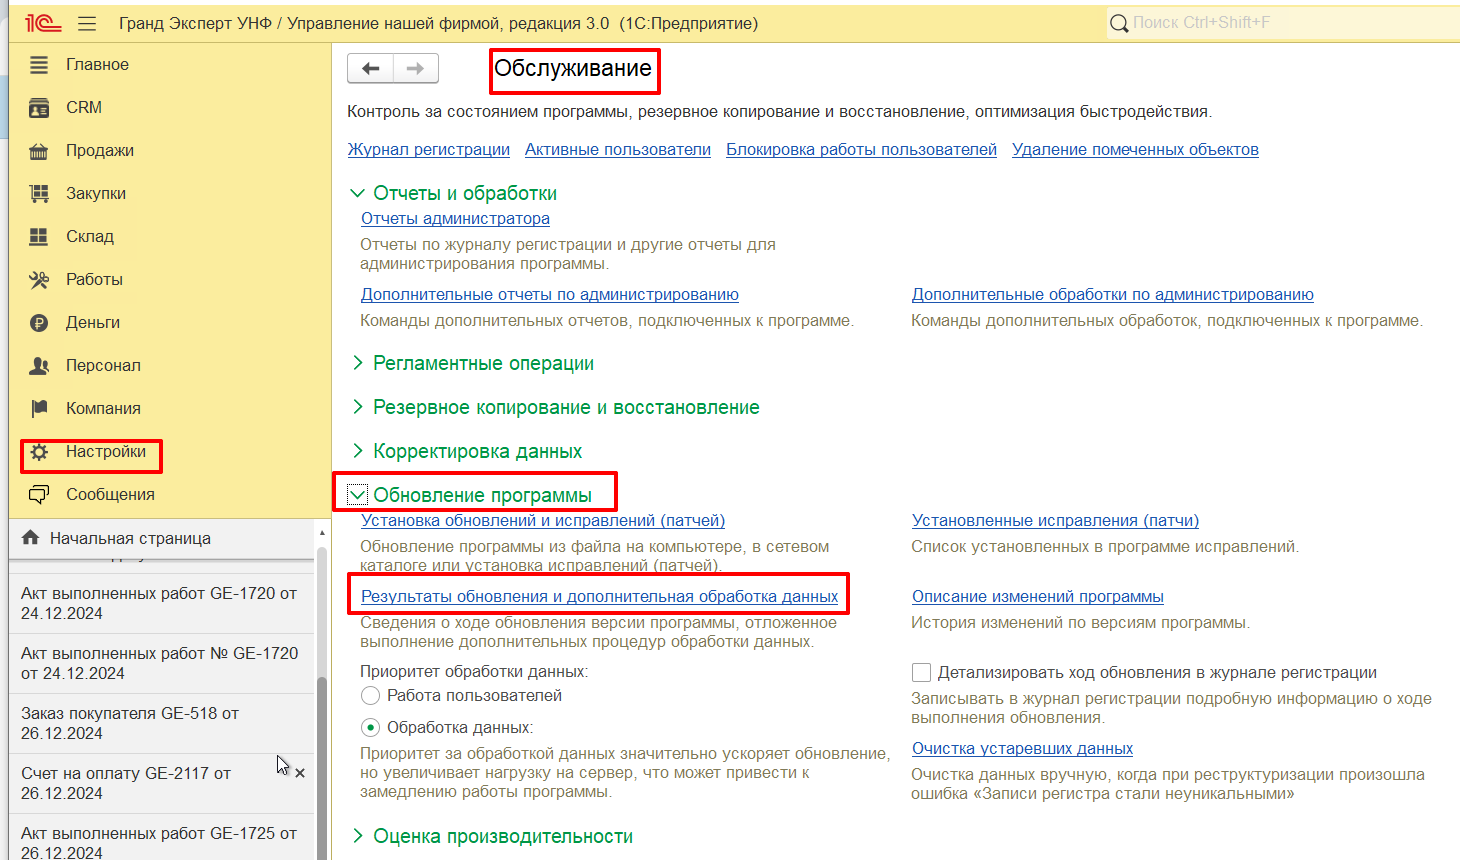Go back with the left arrow button
Image resolution: width=1460 pixels, height=860 pixels.
[x=371, y=68]
